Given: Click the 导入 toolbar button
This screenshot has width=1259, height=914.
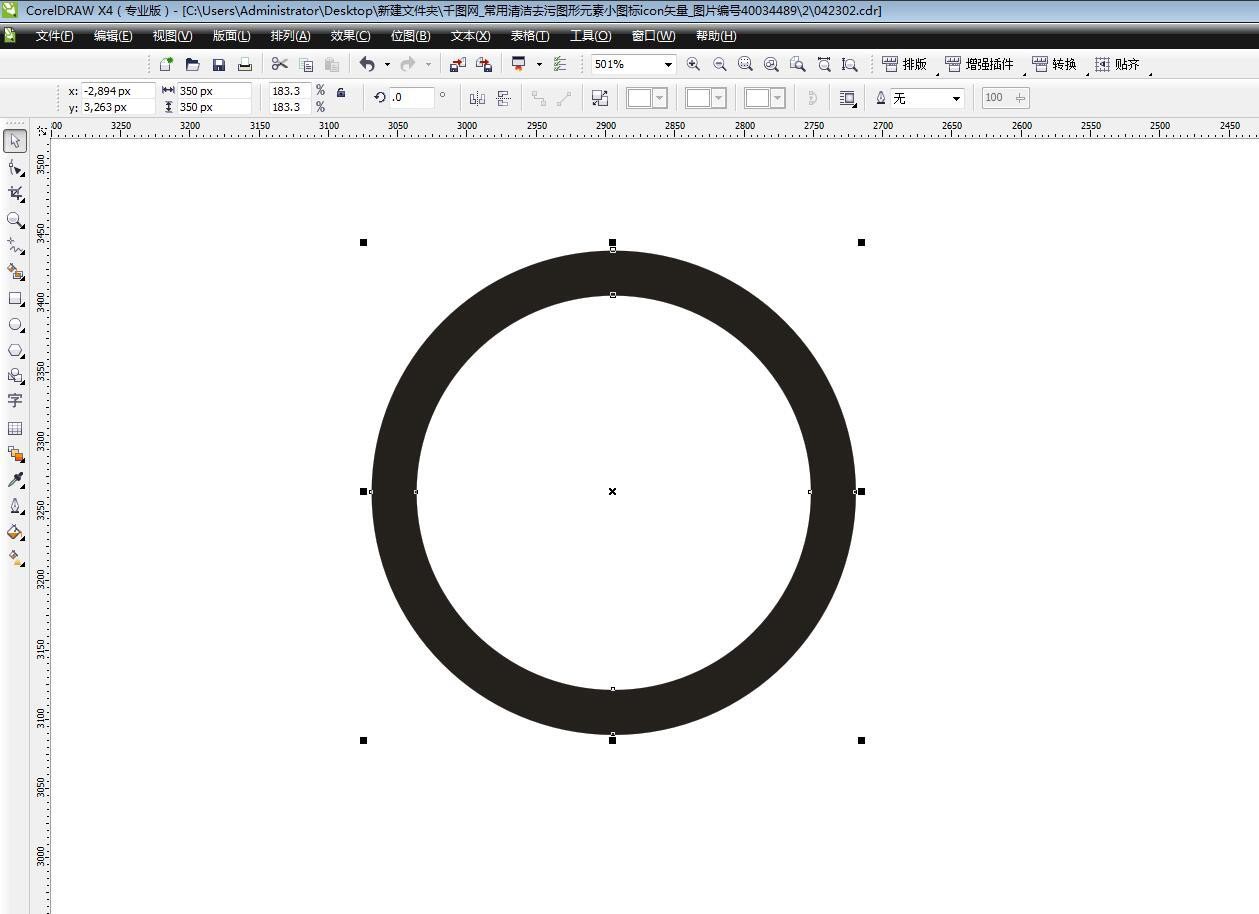Looking at the screenshot, I should click(x=458, y=63).
